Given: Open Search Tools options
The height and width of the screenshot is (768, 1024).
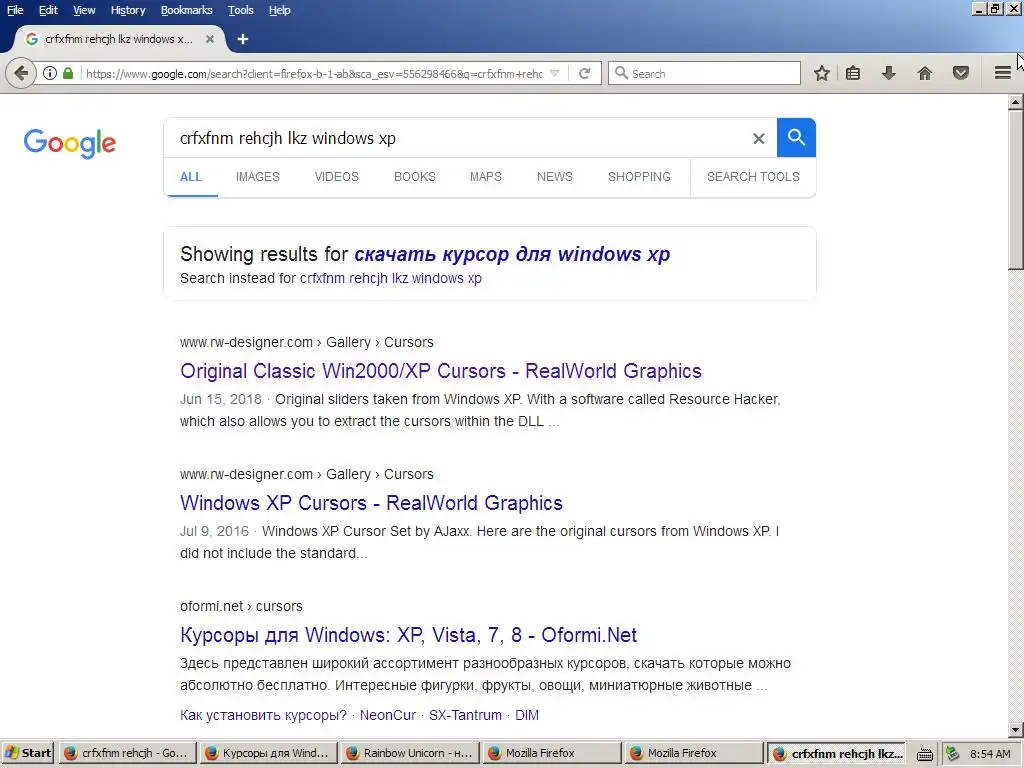Looking at the screenshot, I should (753, 176).
